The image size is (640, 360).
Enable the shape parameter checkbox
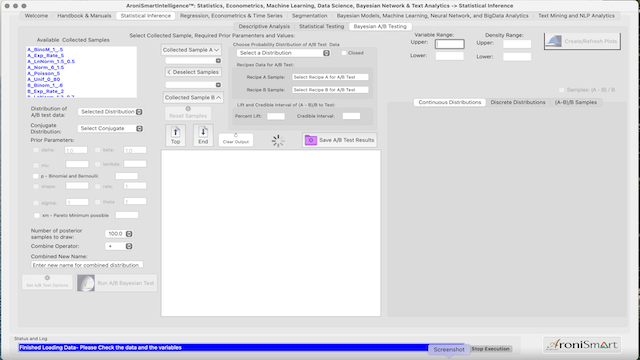pyautogui.click(x=36, y=187)
